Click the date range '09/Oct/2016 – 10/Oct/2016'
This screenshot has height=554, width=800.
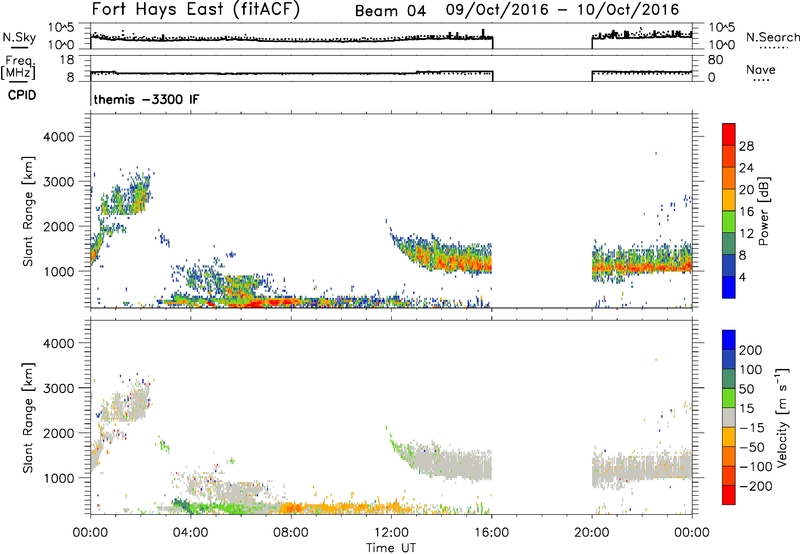[x=562, y=10]
